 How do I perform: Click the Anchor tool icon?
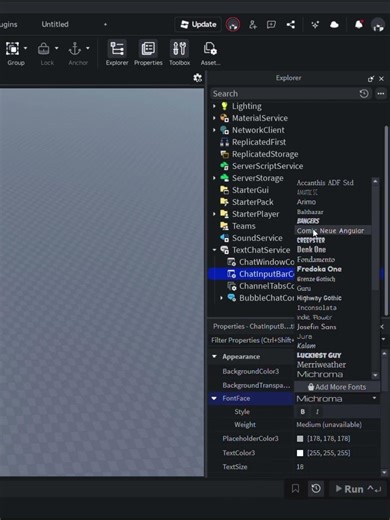(75, 49)
